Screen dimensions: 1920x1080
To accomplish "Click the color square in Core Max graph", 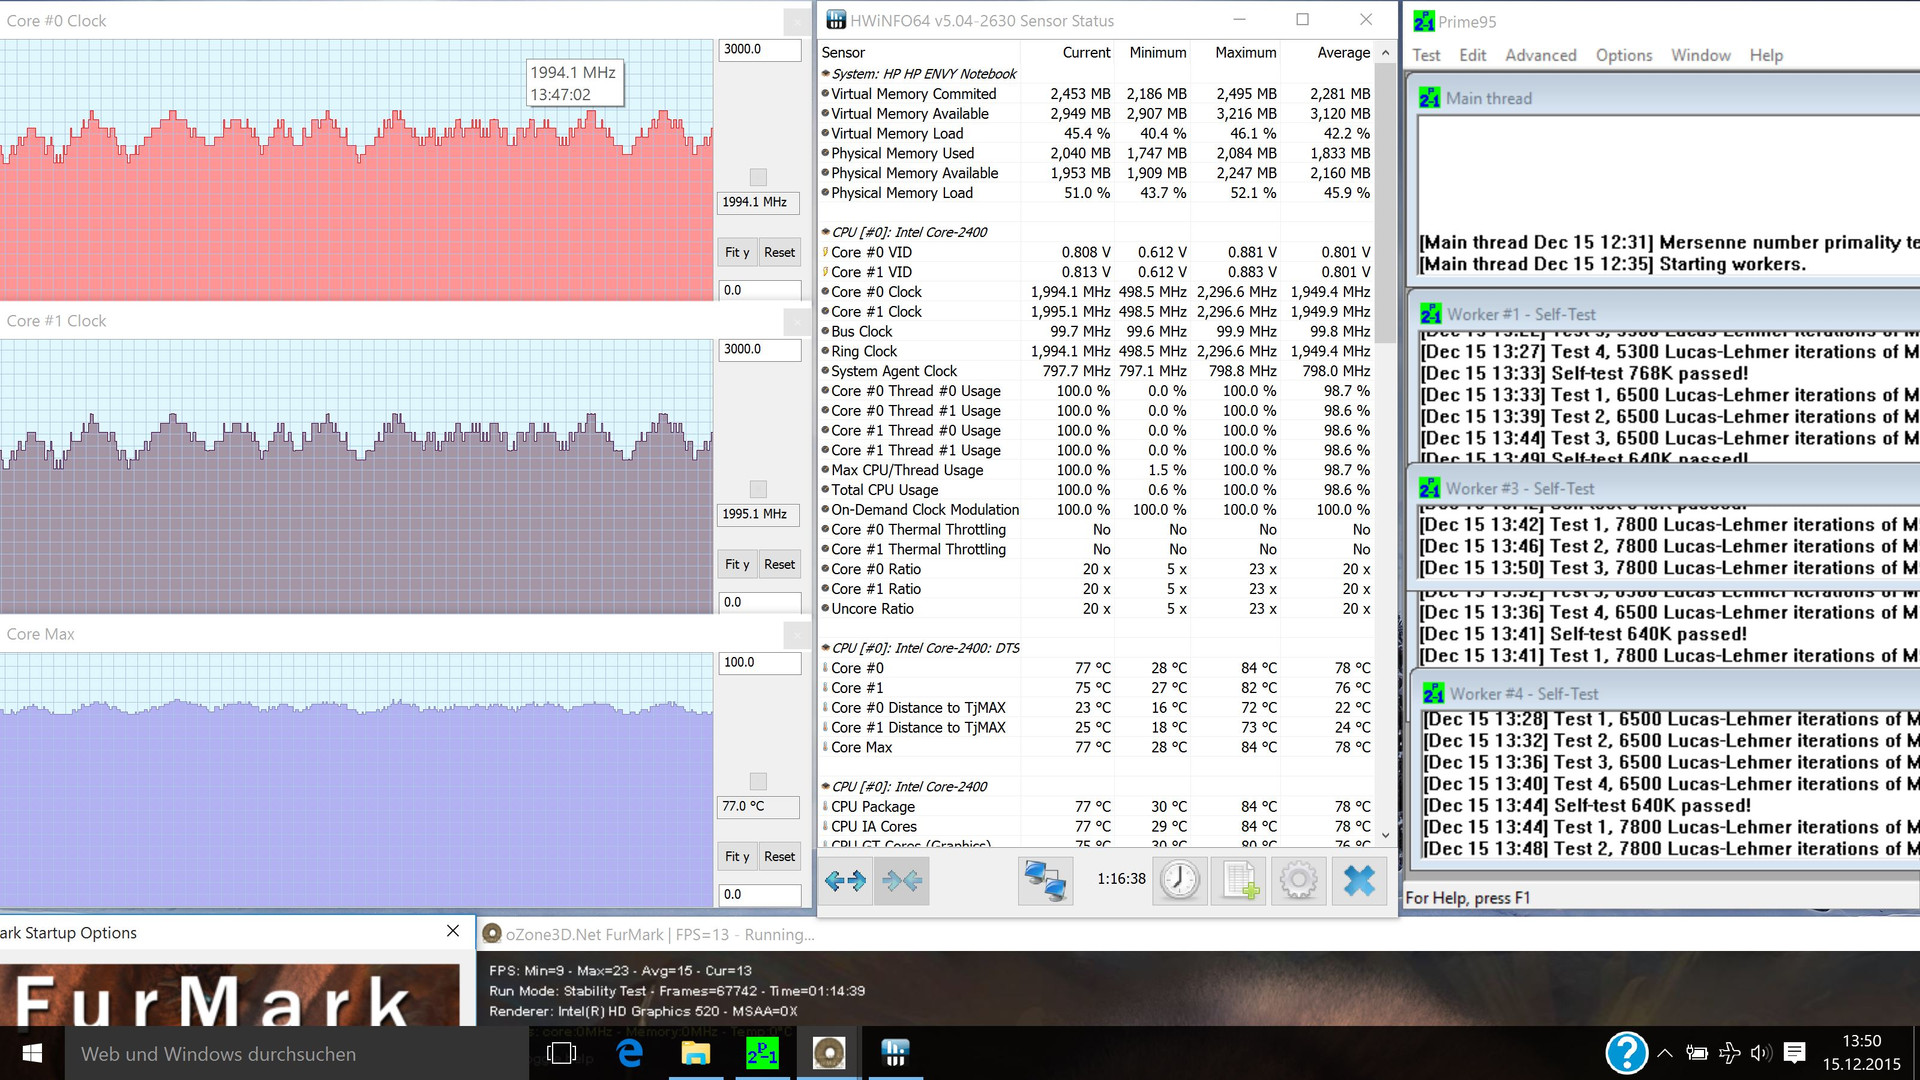I will pos(758,781).
